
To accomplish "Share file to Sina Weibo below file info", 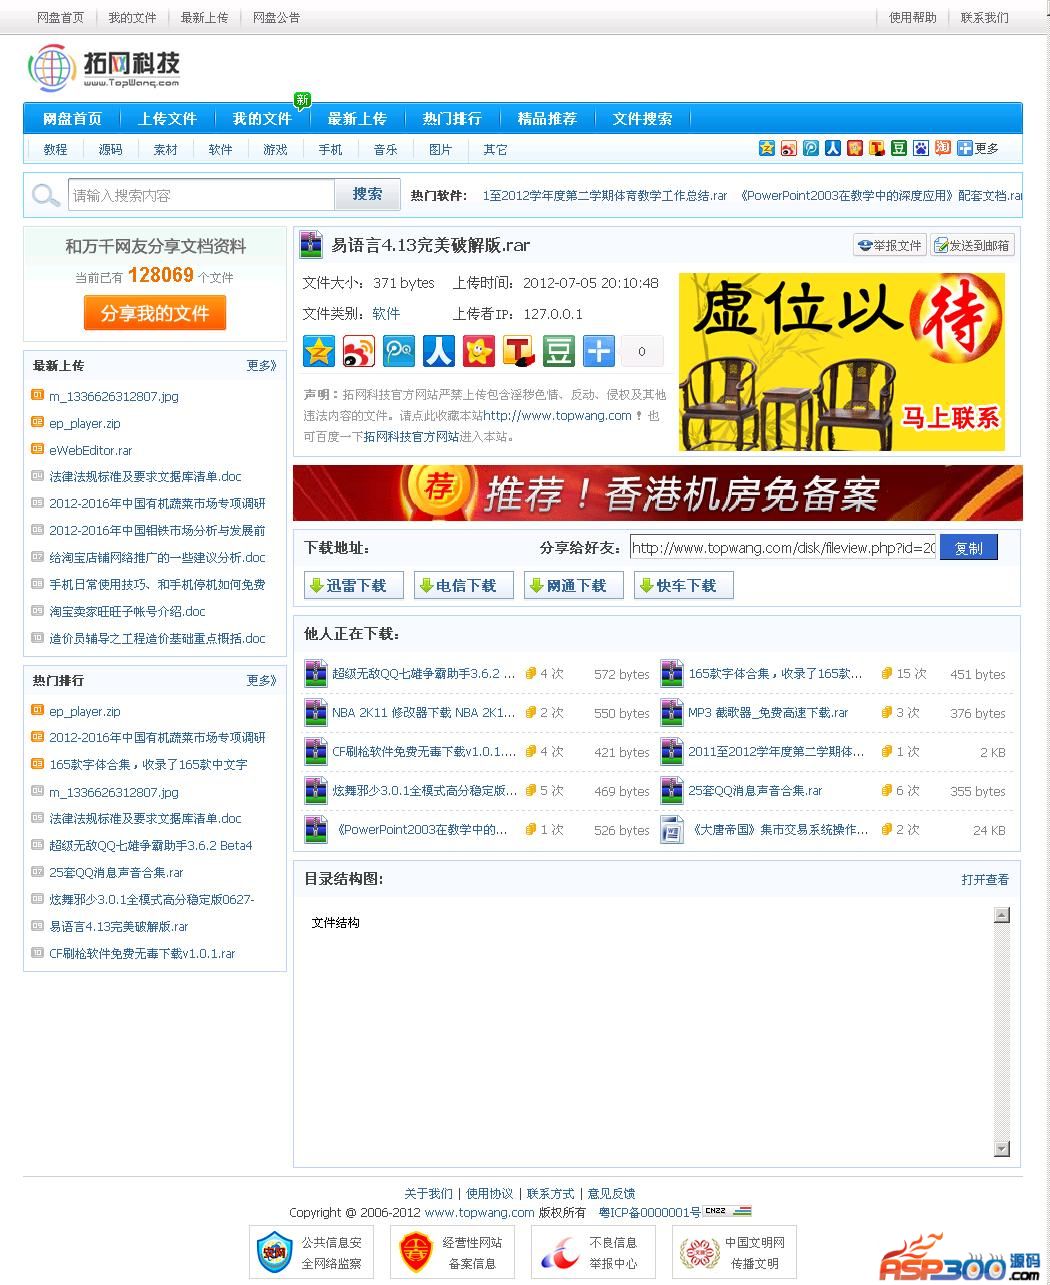I will [x=359, y=351].
